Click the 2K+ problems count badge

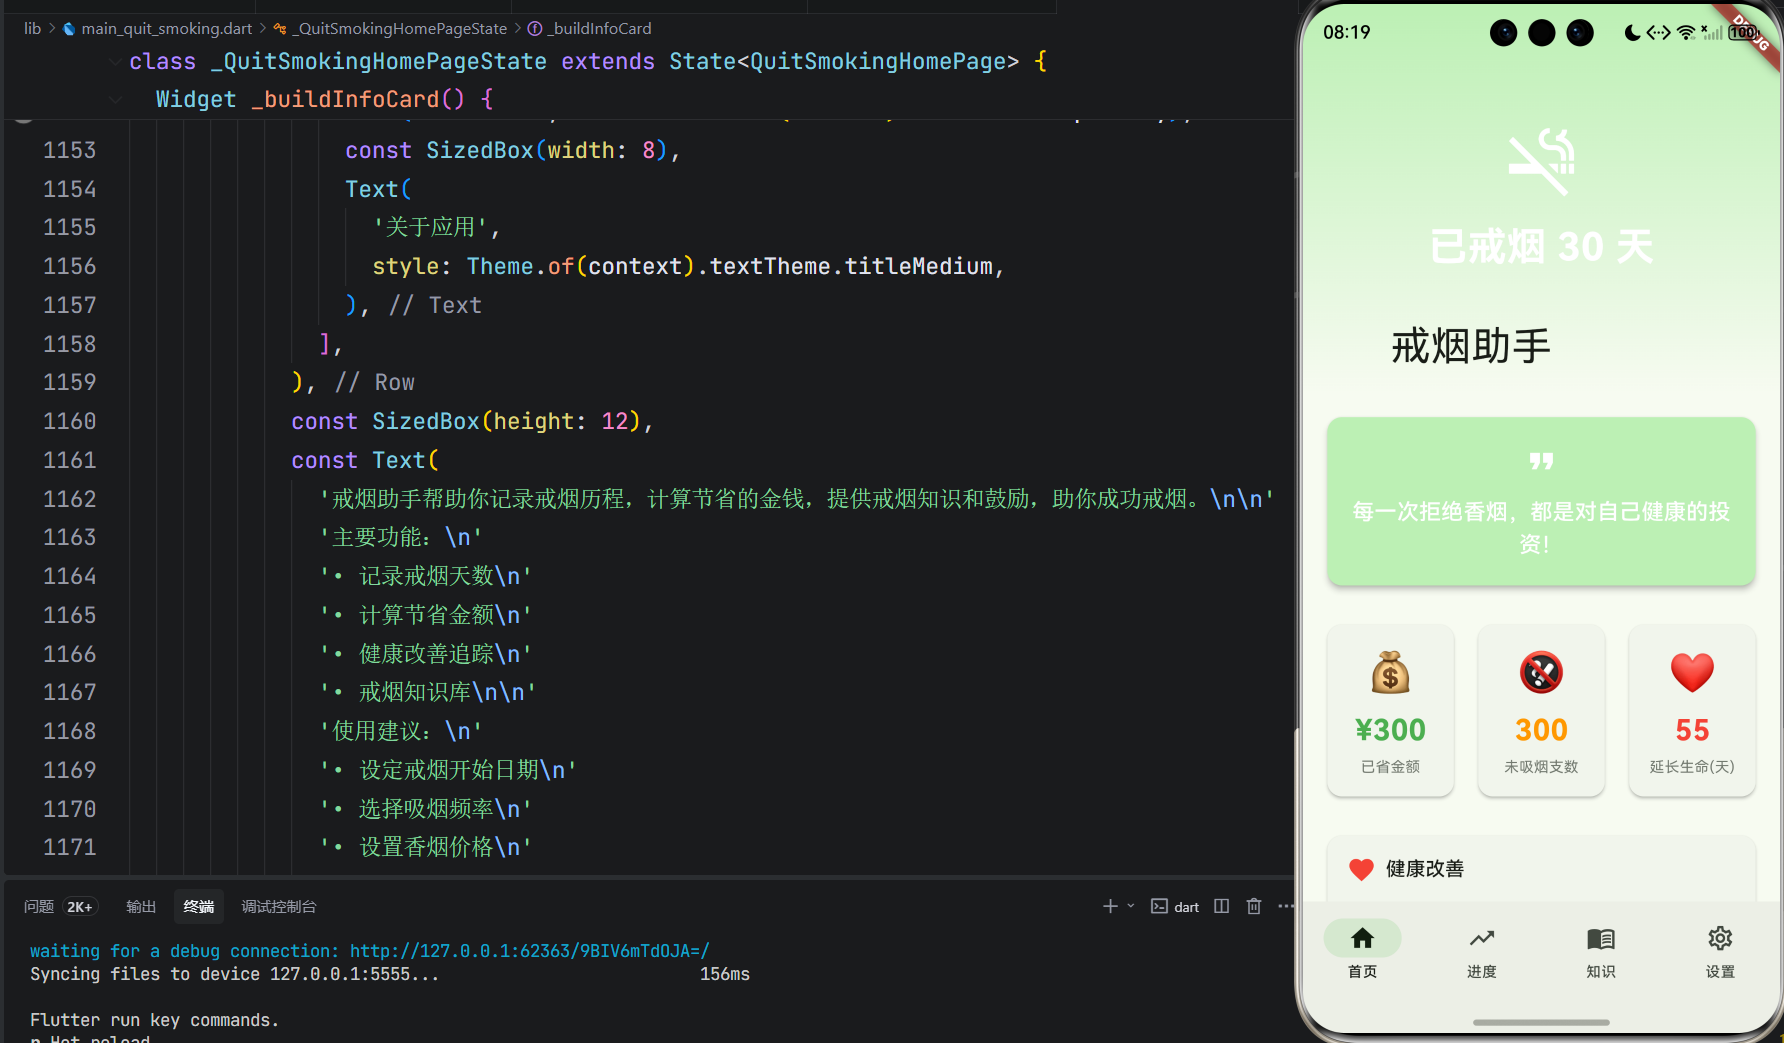pyautogui.click(x=80, y=907)
